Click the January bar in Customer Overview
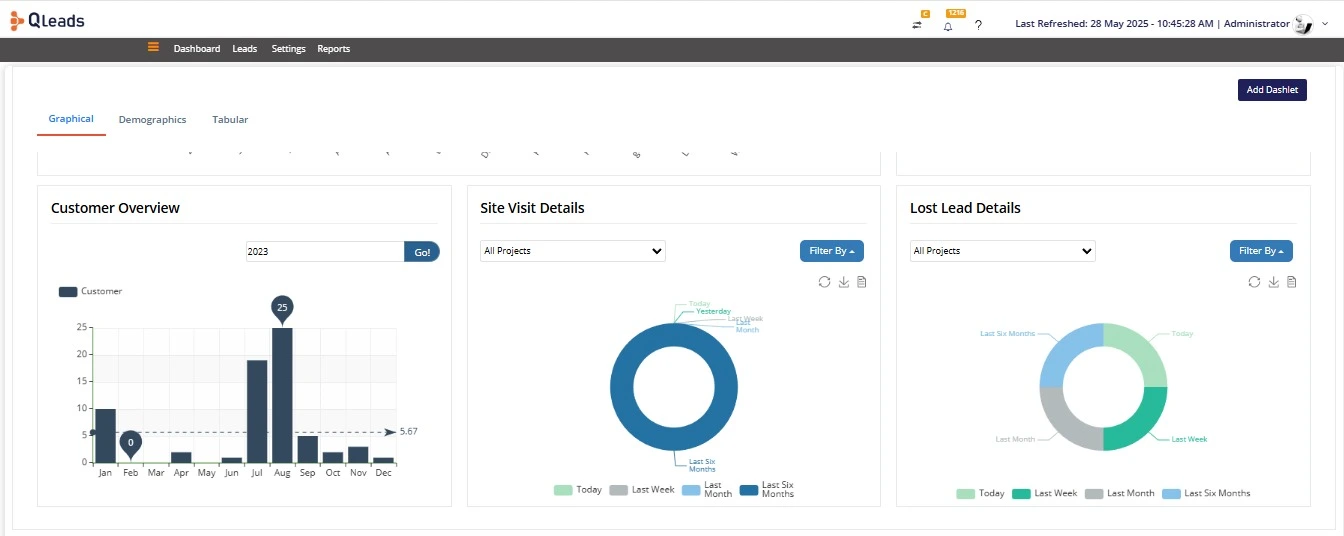The image size is (1344, 536). (105, 435)
